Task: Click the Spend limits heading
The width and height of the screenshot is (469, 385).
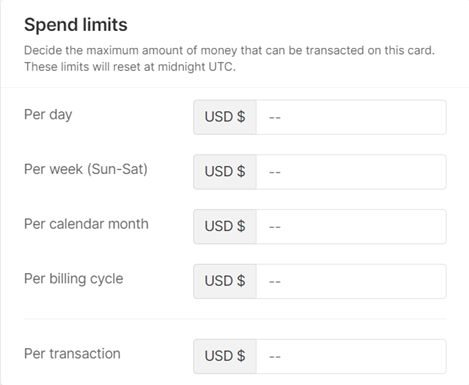Action: tap(76, 25)
